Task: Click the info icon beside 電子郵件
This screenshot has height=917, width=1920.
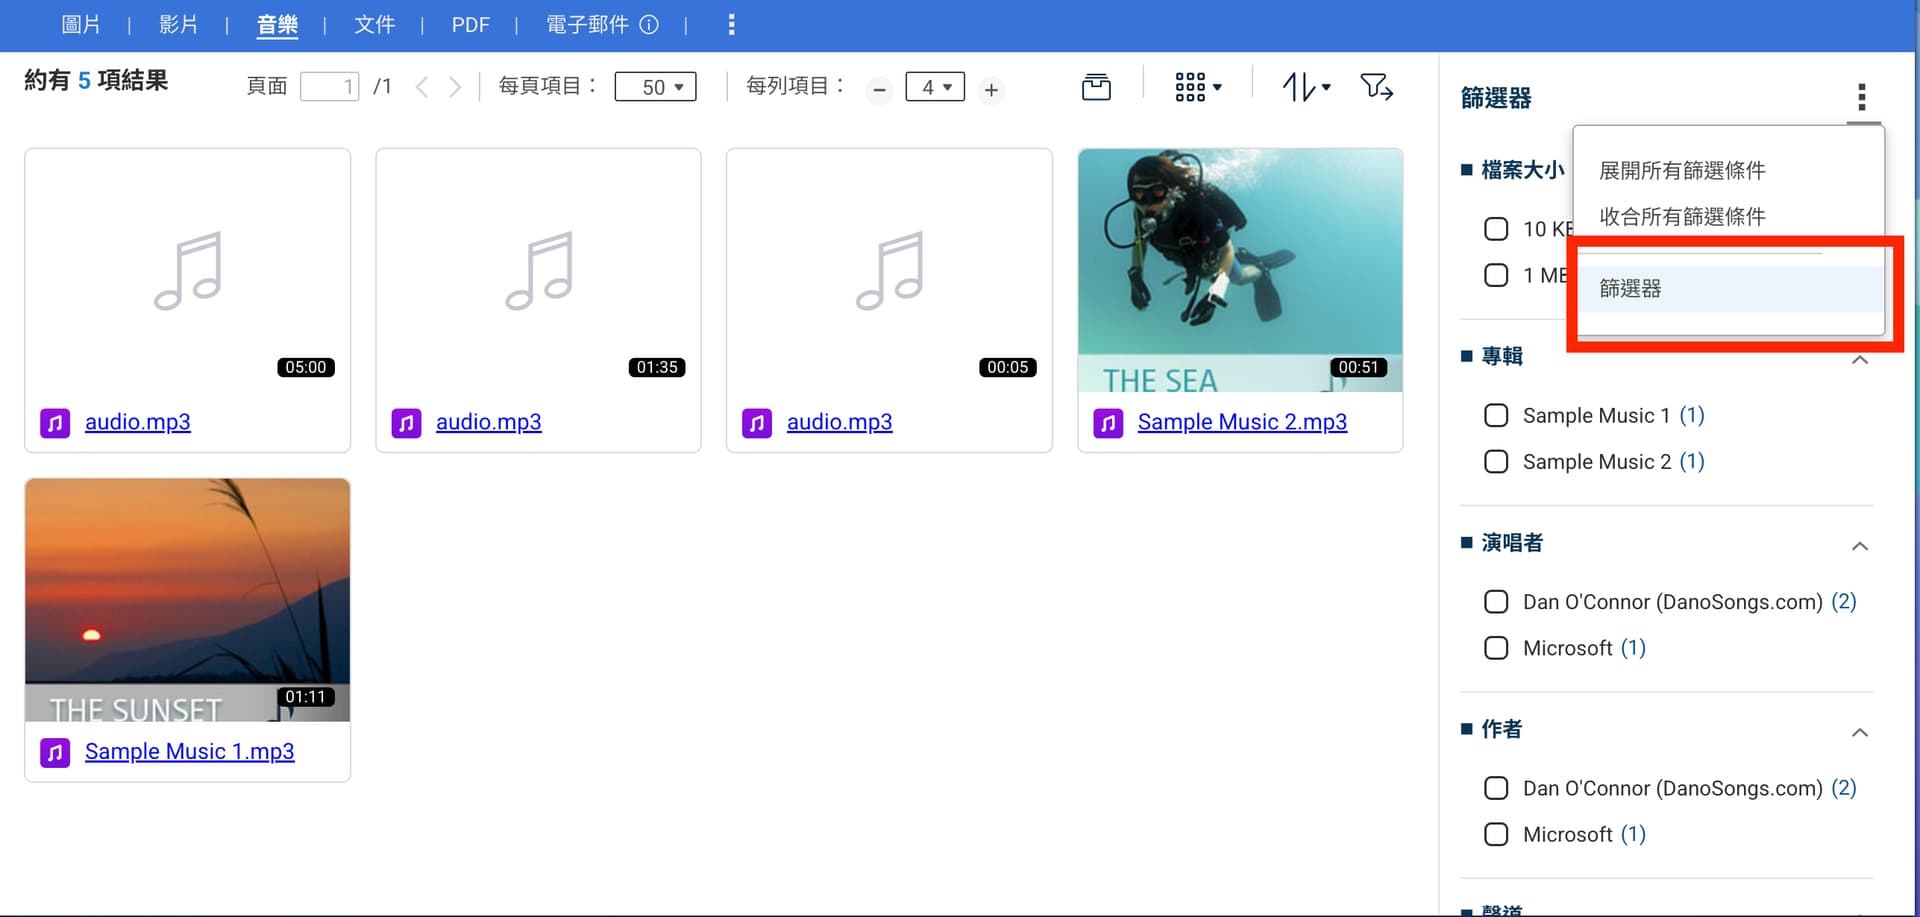Action: pyautogui.click(x=649, y=25)
